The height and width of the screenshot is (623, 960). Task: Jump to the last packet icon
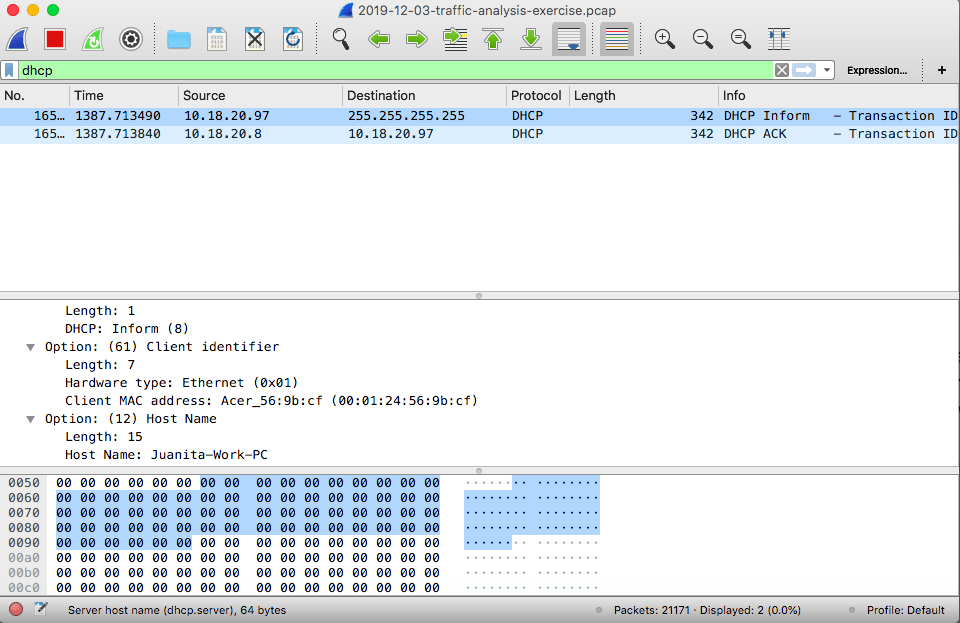coord(531,39)
